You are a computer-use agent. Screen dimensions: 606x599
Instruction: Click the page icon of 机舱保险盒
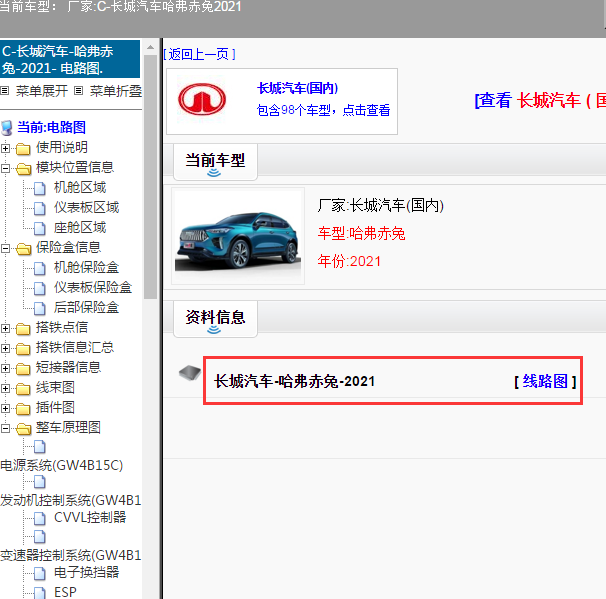(40, 268)
